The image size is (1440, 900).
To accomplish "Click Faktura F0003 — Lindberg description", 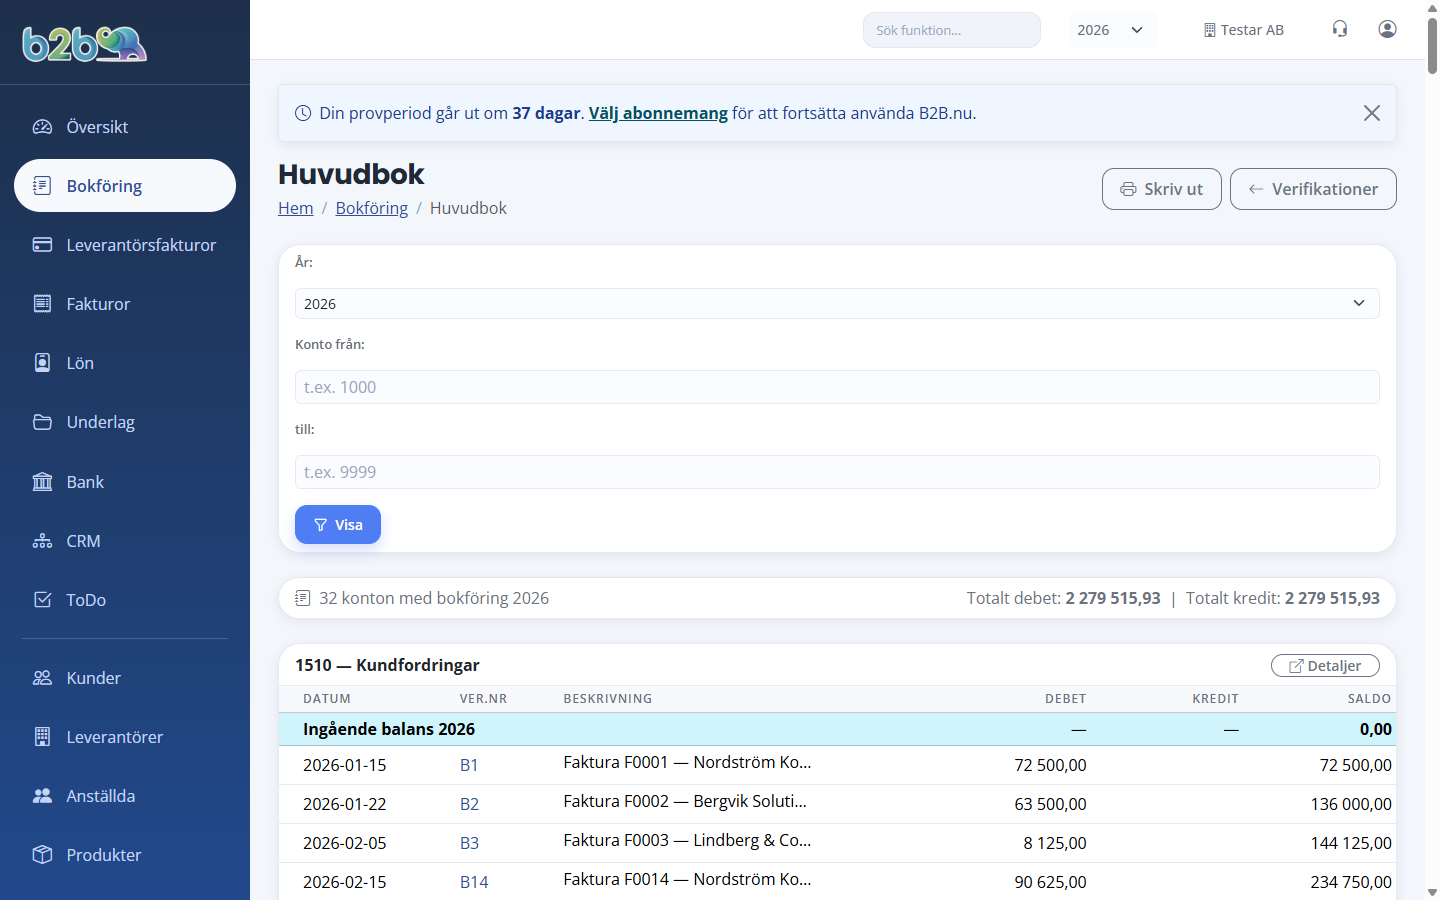I will (687, 840).
